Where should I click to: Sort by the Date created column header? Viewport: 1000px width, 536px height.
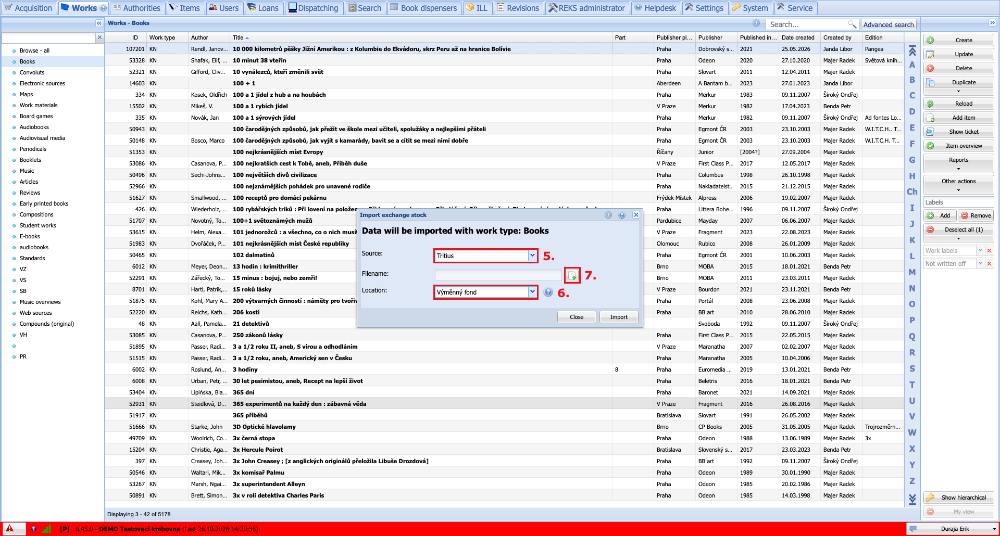click(x=799, y=38)
